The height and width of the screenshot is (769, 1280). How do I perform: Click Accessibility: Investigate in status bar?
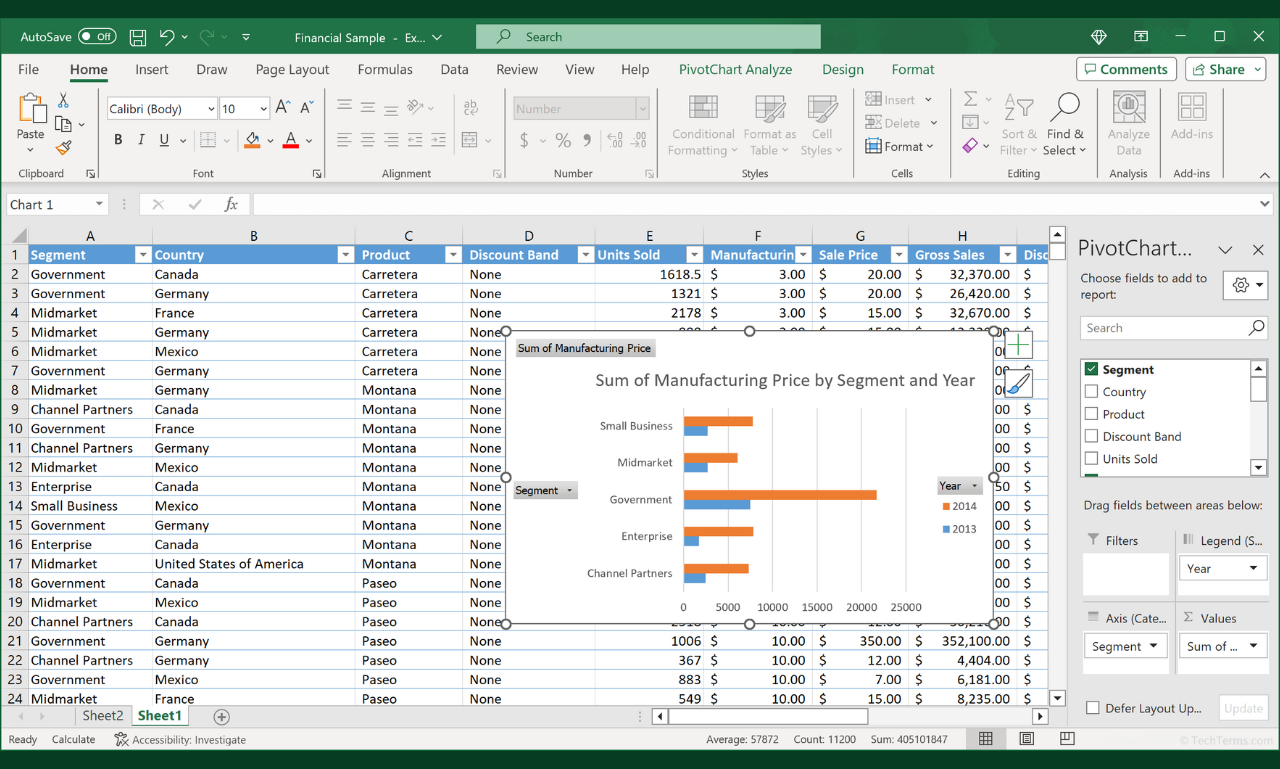tap(180, 740)
